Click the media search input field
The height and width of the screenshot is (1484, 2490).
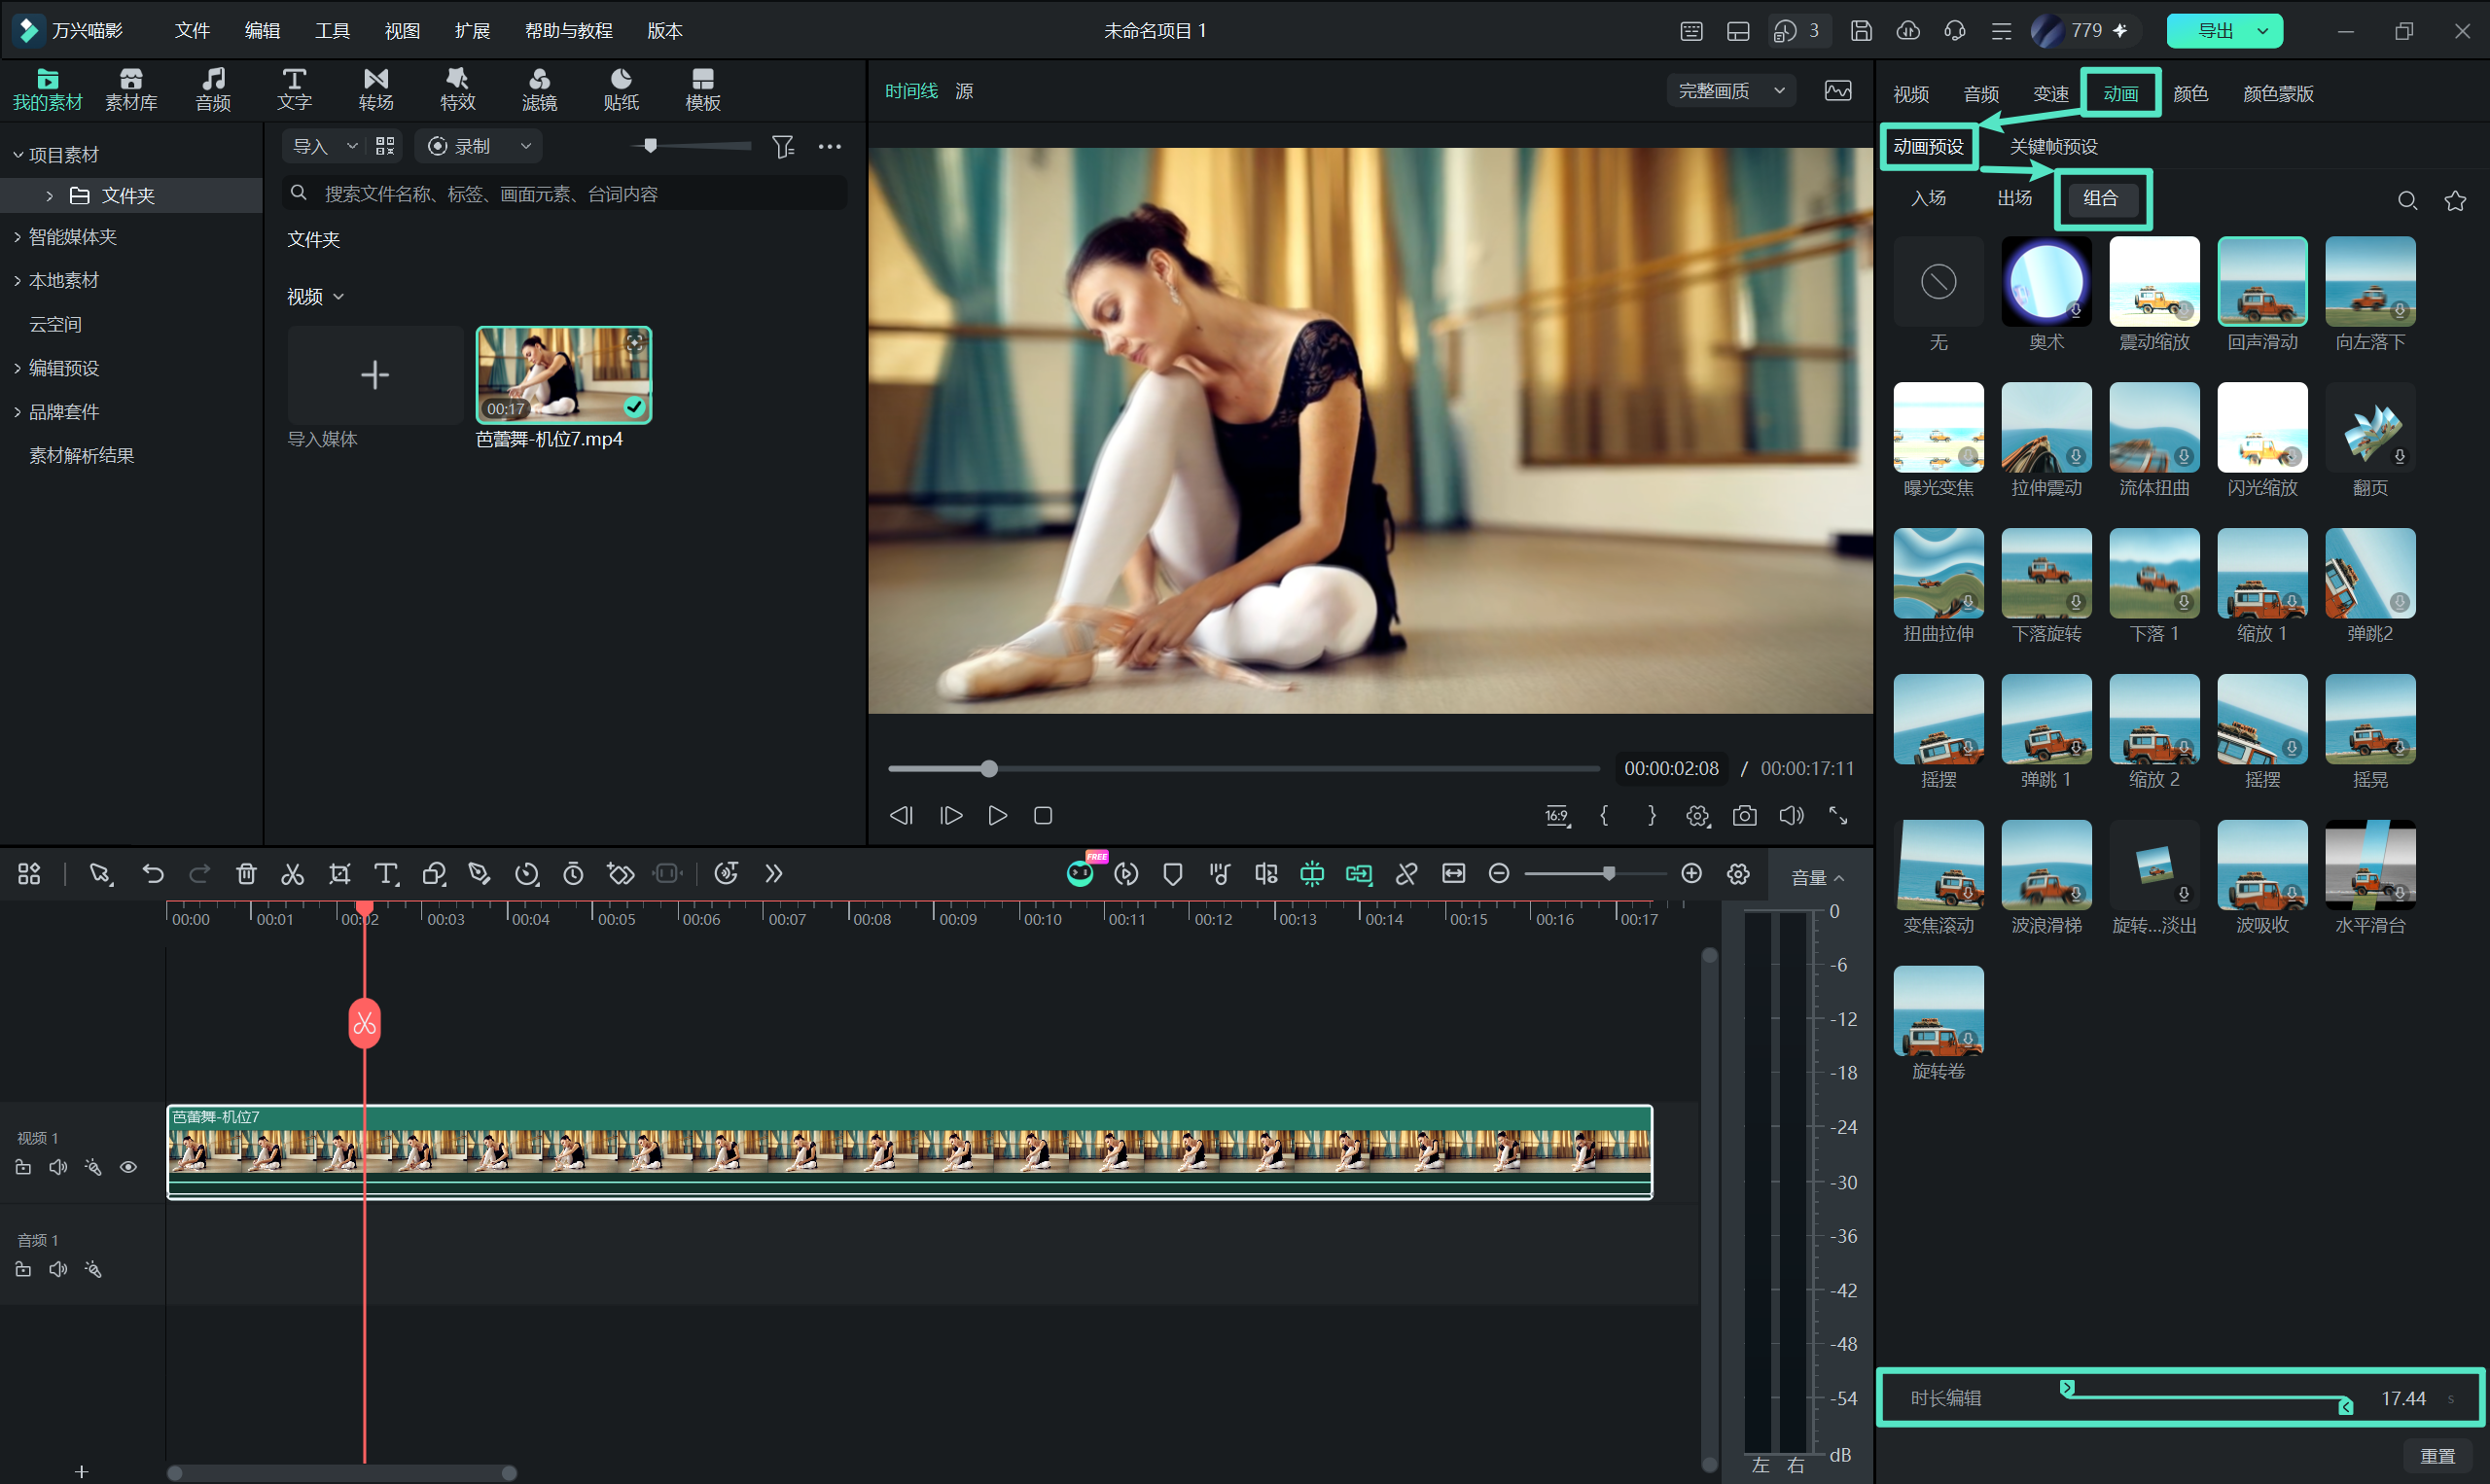565,194
